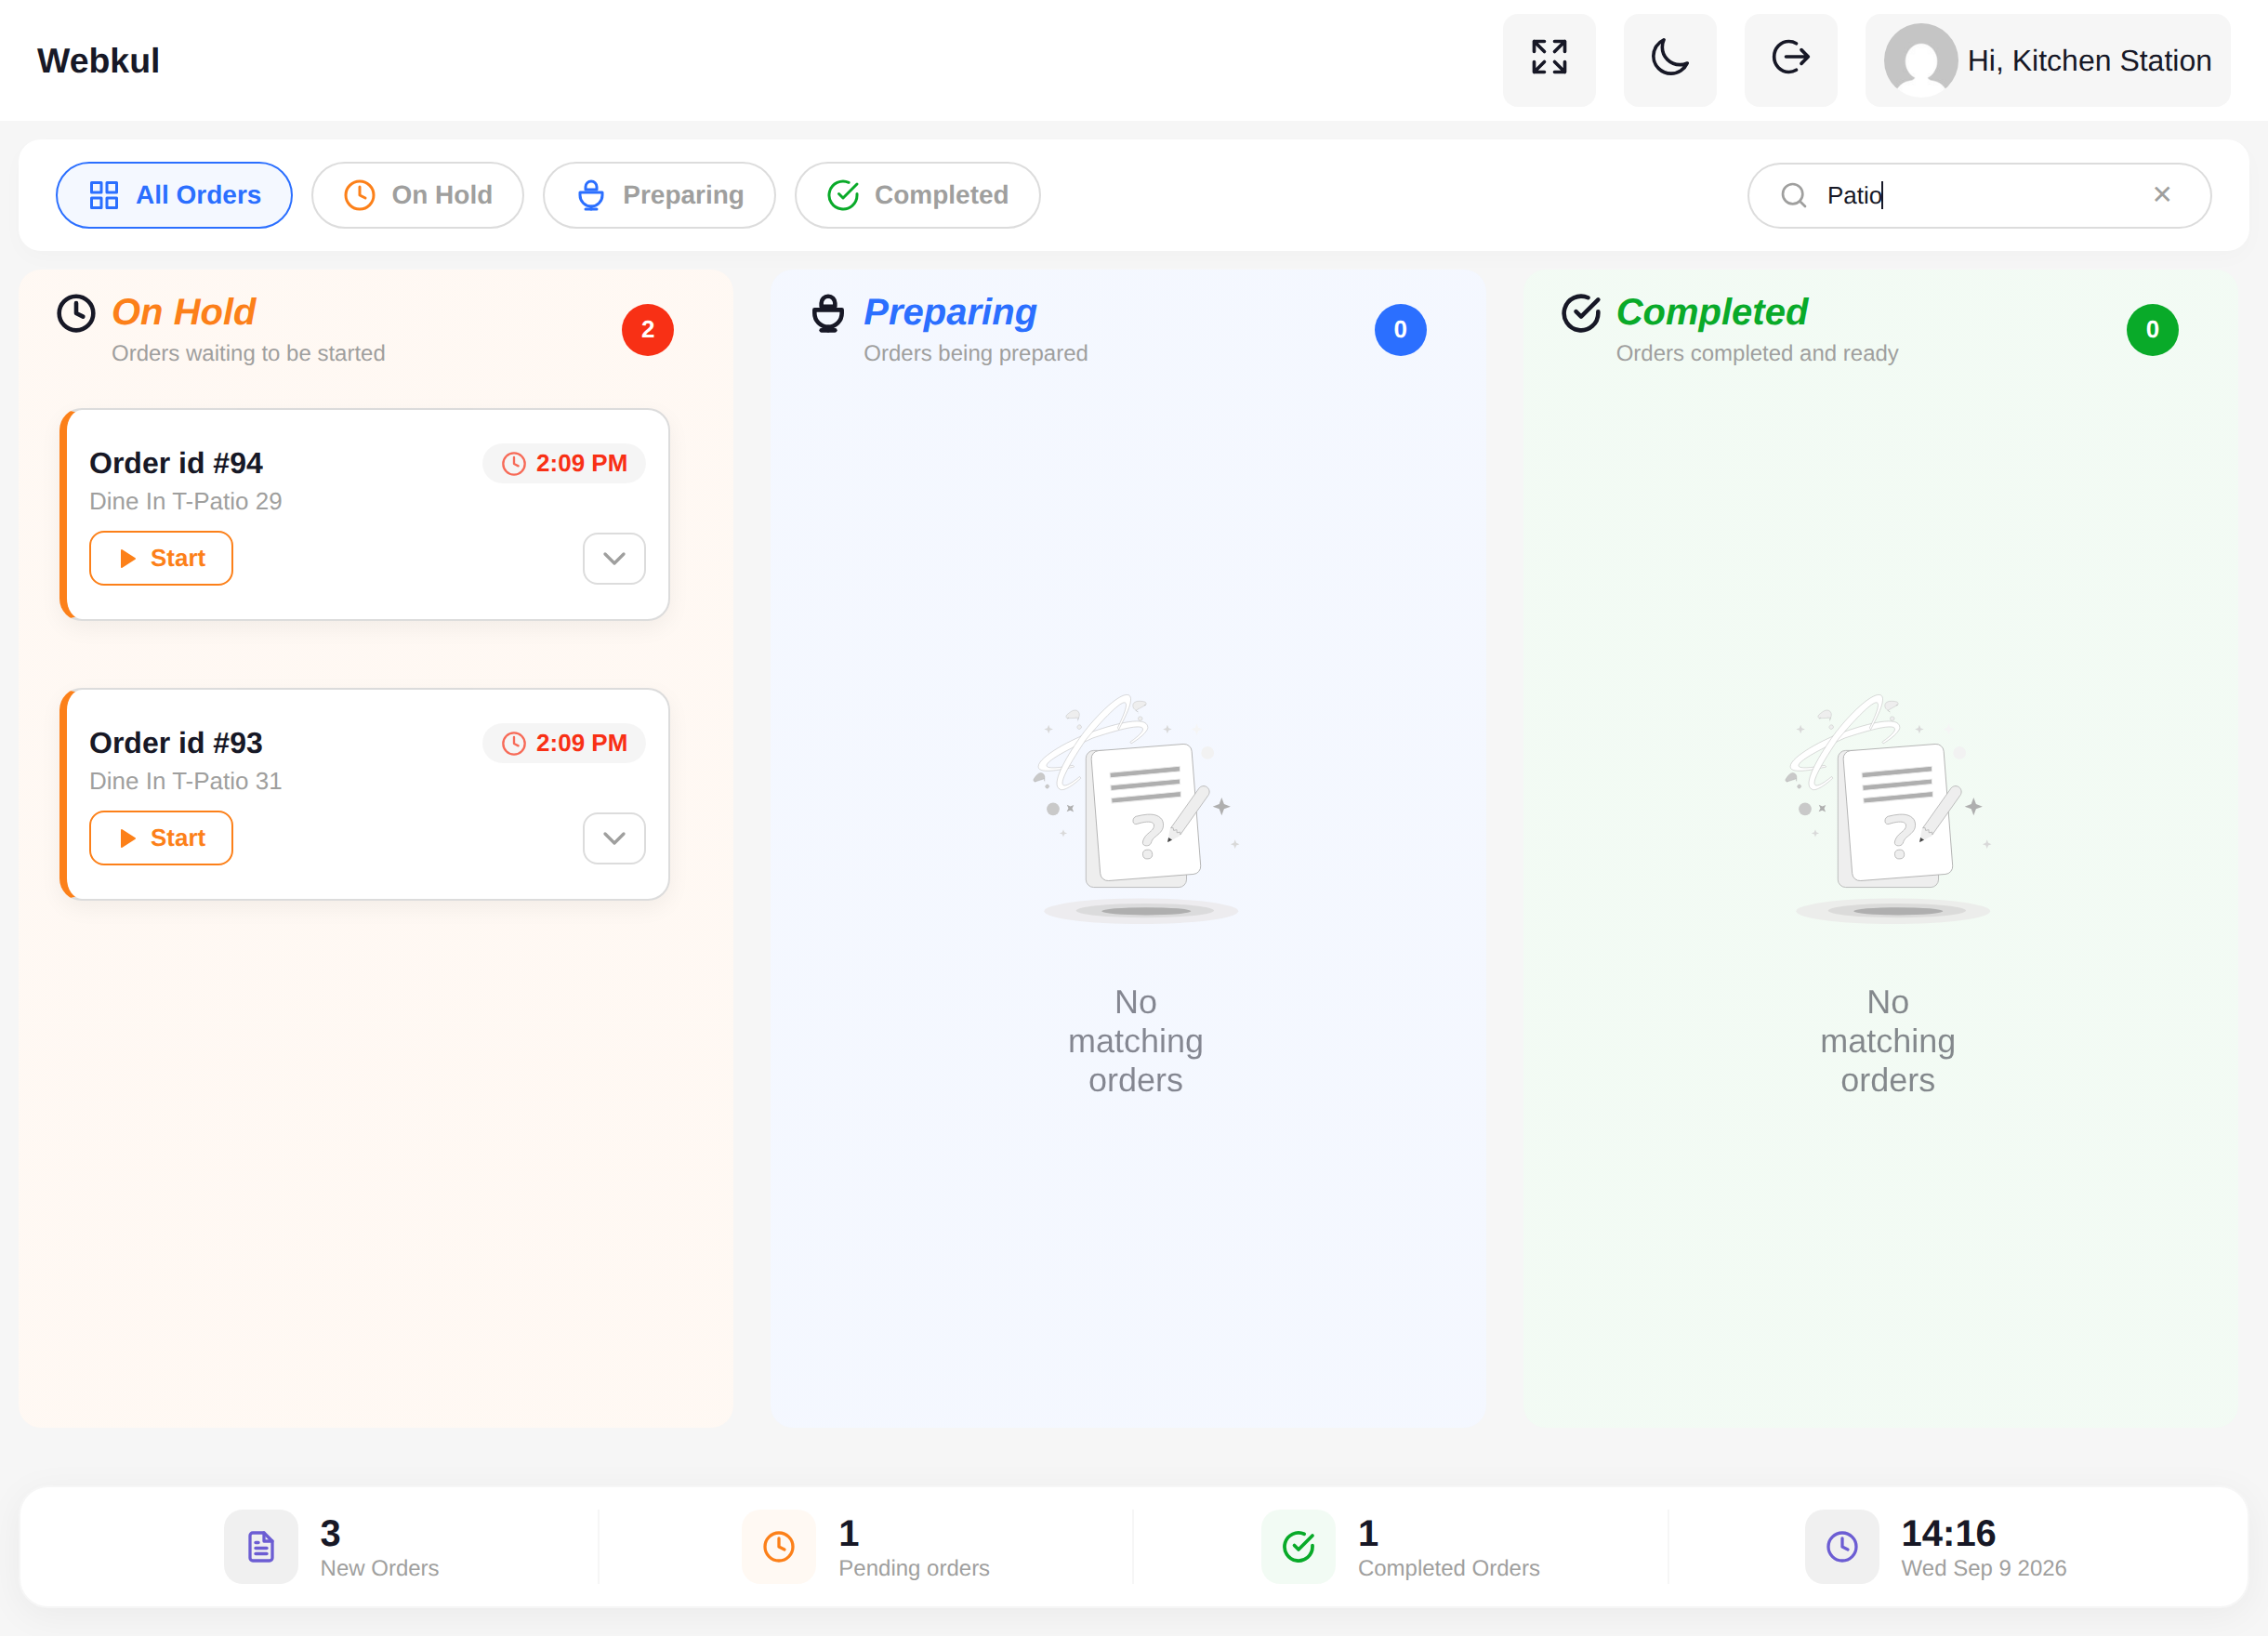Image resolution: width=2268 pixels, height=1636 pixels.
Task: Click the 2:09 PM time badge on order #93
Action: (x=564, y=743)
